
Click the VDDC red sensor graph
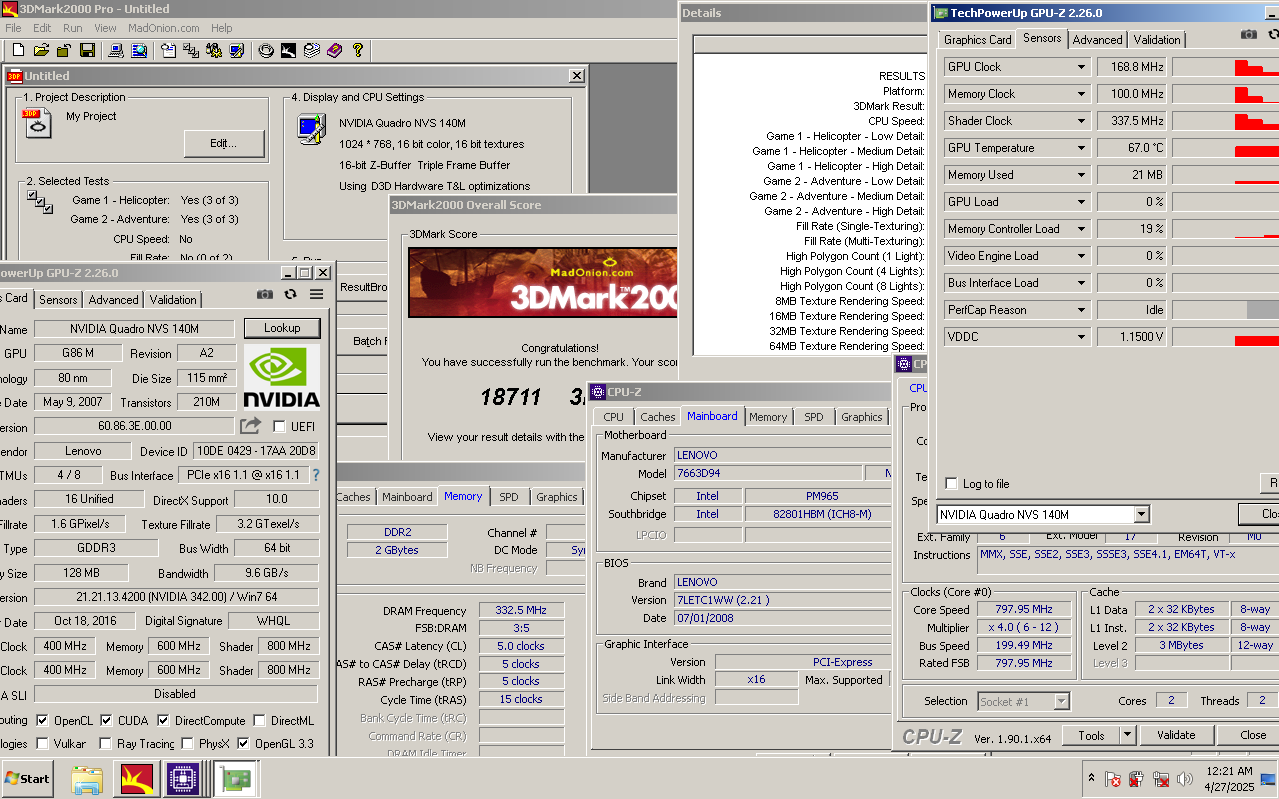[x=1225, y=337]
